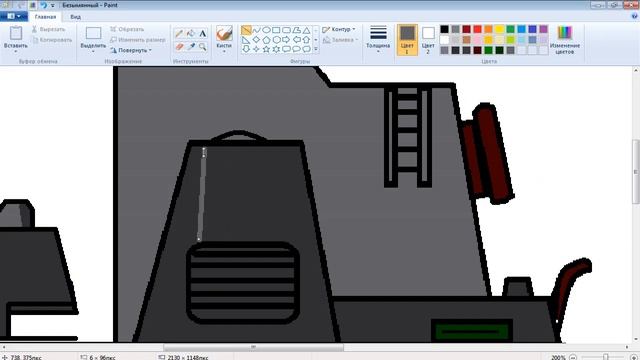Viewport: 640px width, 360px height.
Task: Select the Magnifier tool
Action: (202, 47)
